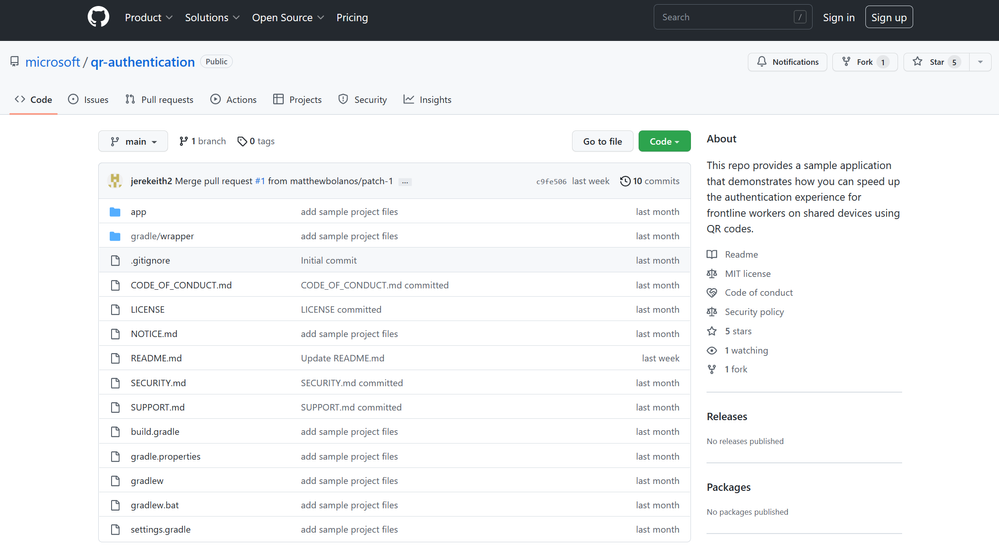This screenshot has width=999, height=546.
Task: Click the file icon next to .gitignore
Action: 115,261
